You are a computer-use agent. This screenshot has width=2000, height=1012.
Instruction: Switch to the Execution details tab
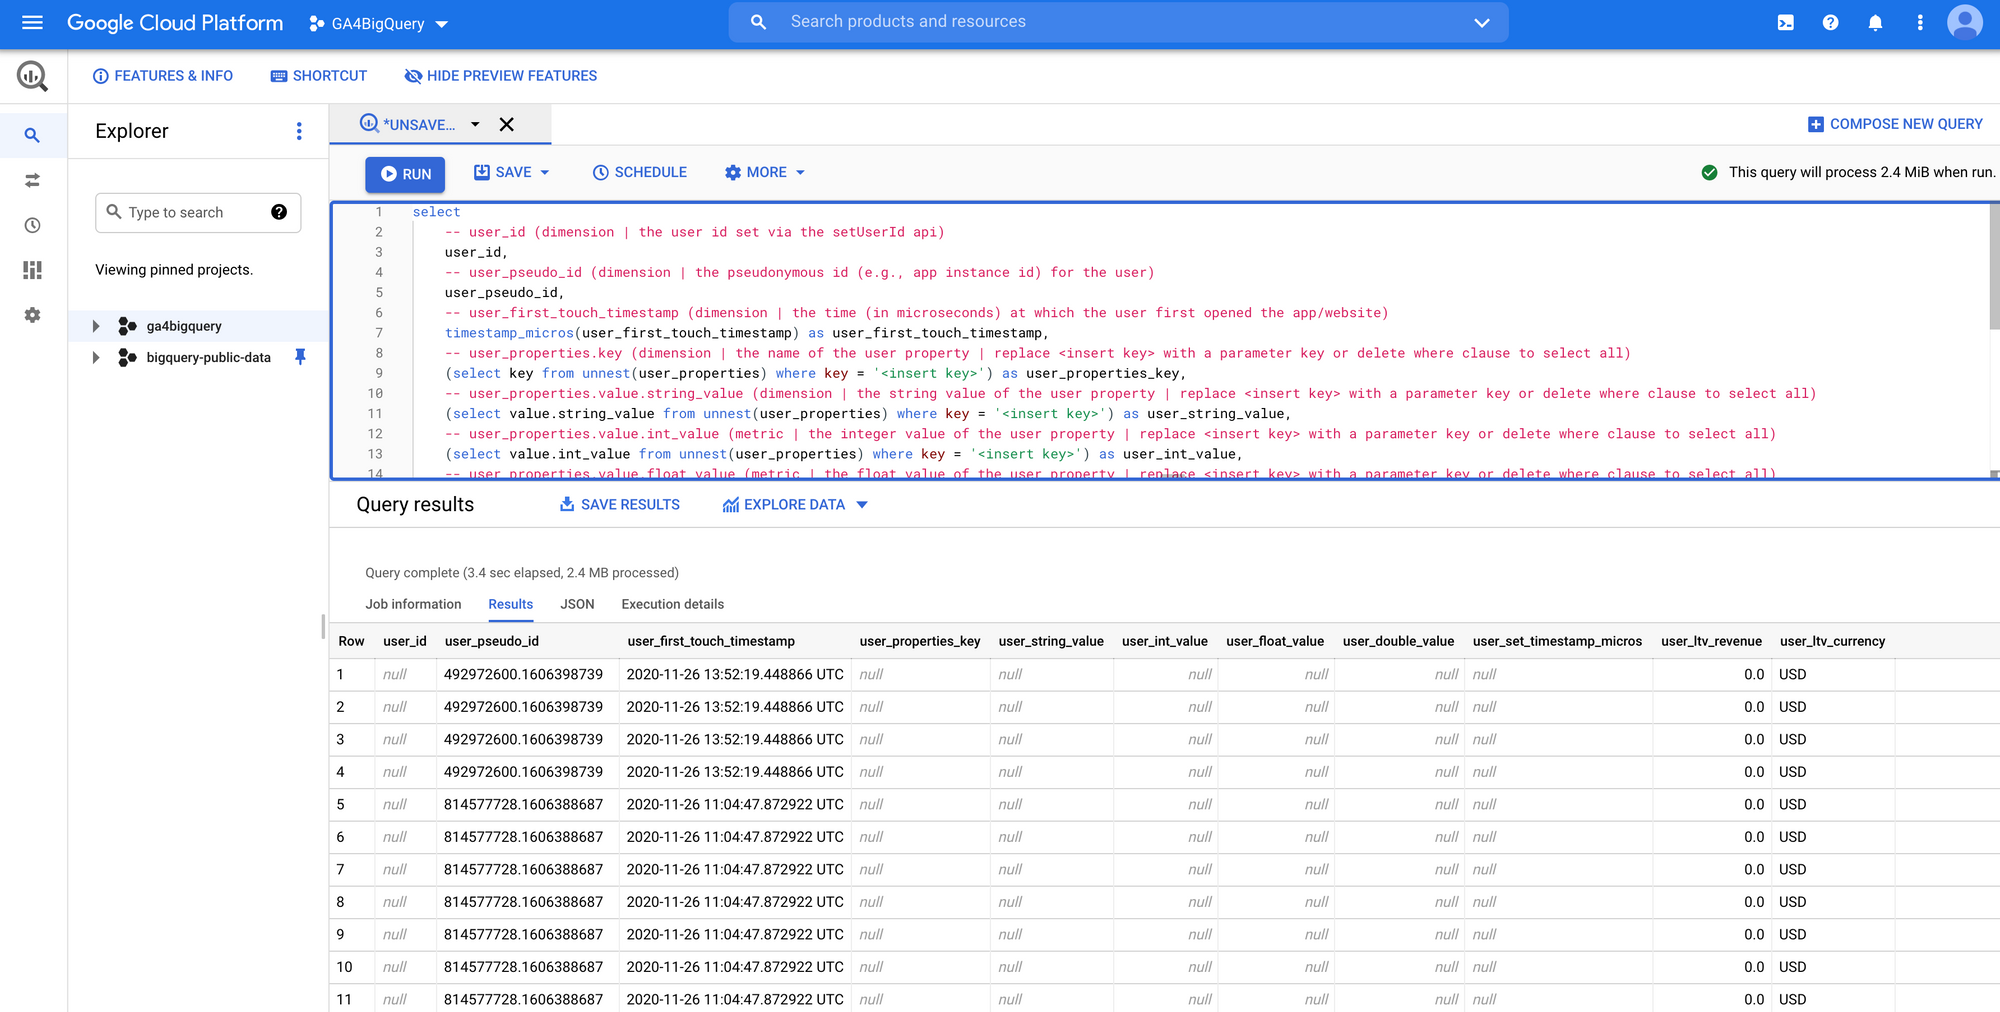click(x=673, y=604)
